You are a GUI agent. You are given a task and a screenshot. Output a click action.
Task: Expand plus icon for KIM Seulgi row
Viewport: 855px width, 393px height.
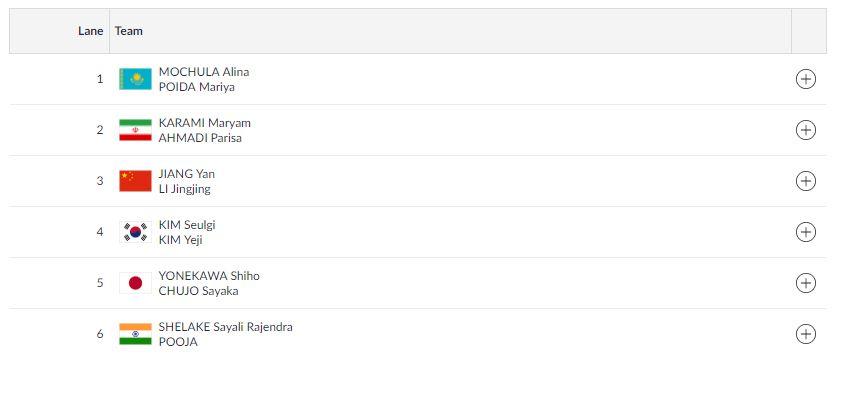click(x=805, y=232)
